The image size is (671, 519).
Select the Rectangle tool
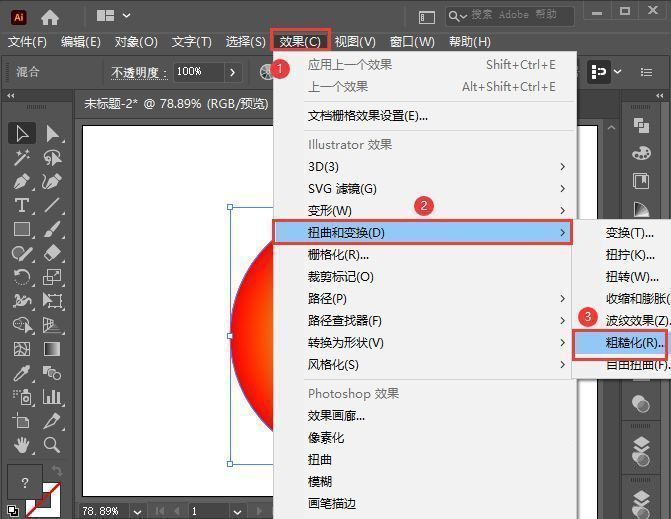tap(22, 229)
